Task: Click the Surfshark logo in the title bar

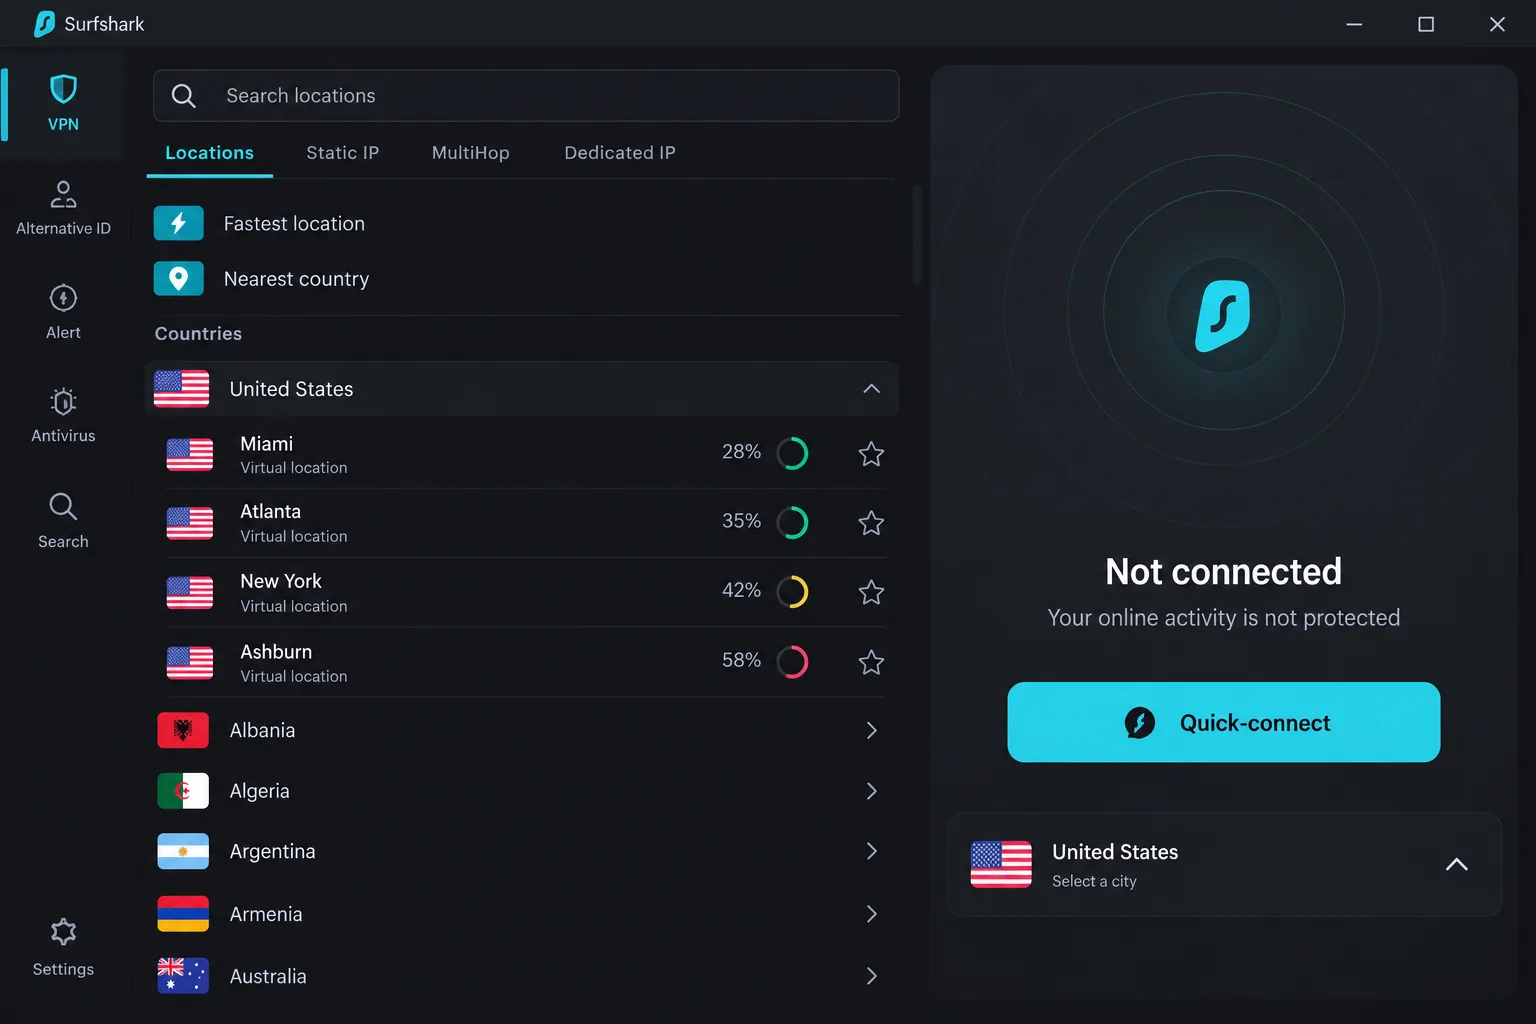Action: 45,24
